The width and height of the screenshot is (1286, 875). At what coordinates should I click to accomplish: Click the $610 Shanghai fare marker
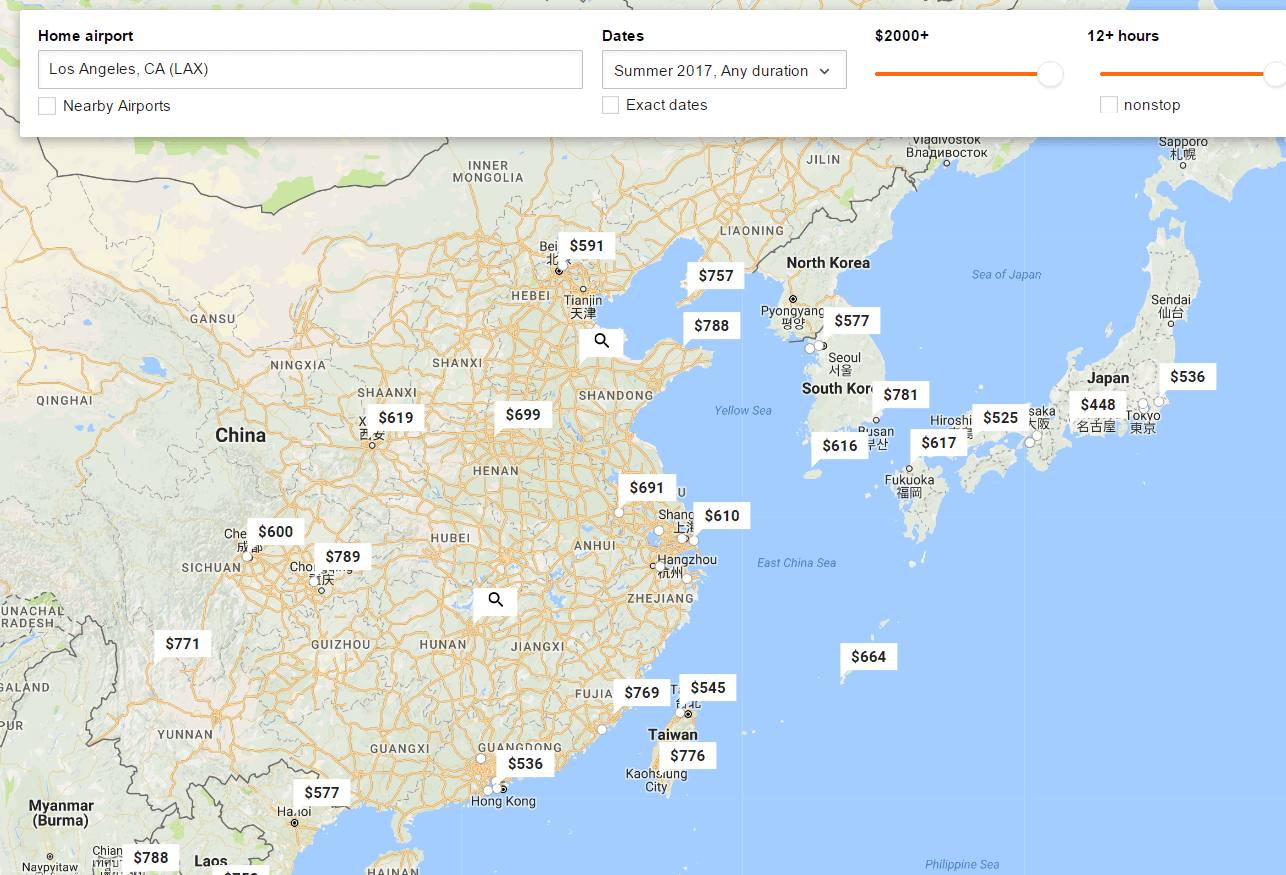point(721,516)
